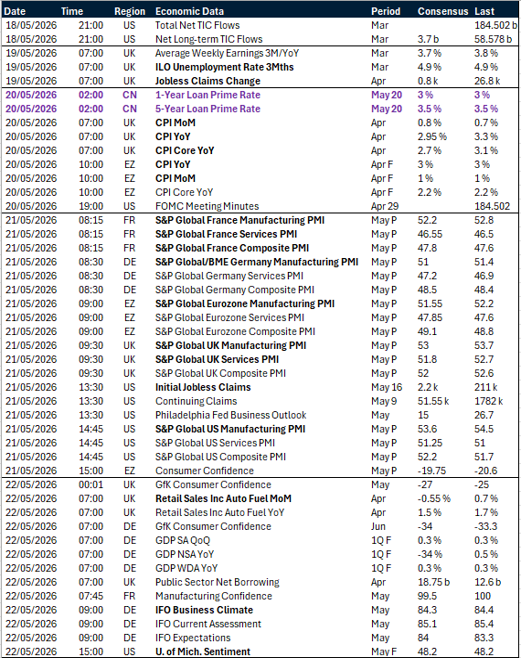Screen dimensions: 521x658
Task: Click Continuing Claims cell
Action: pos(196,401)
